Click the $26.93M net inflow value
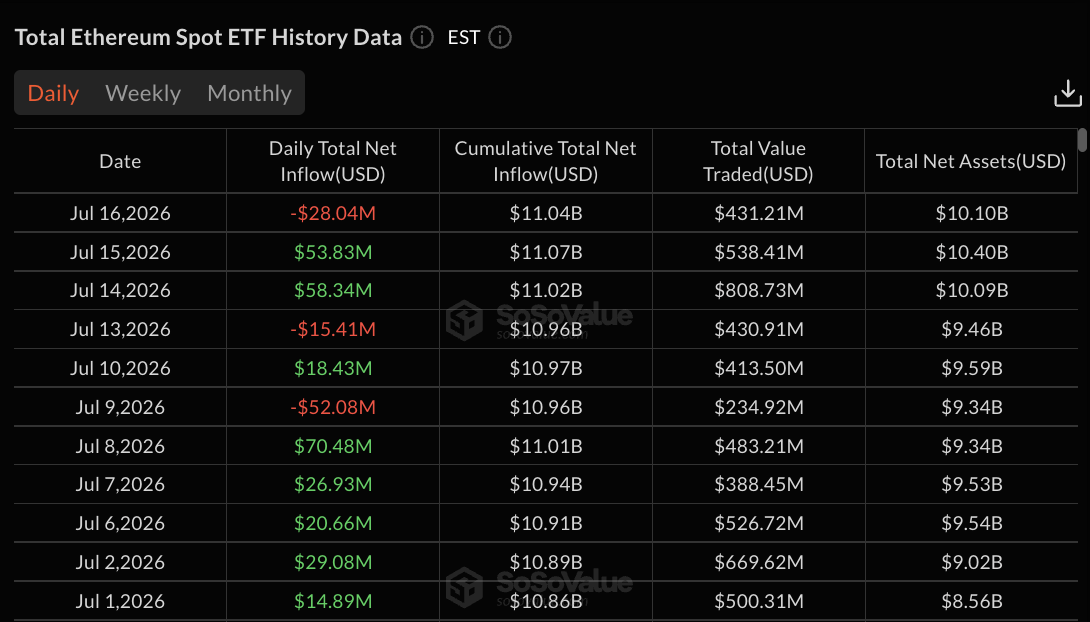Image resolution: width=1090 pixels, height=622 pixels. [333, 484]
